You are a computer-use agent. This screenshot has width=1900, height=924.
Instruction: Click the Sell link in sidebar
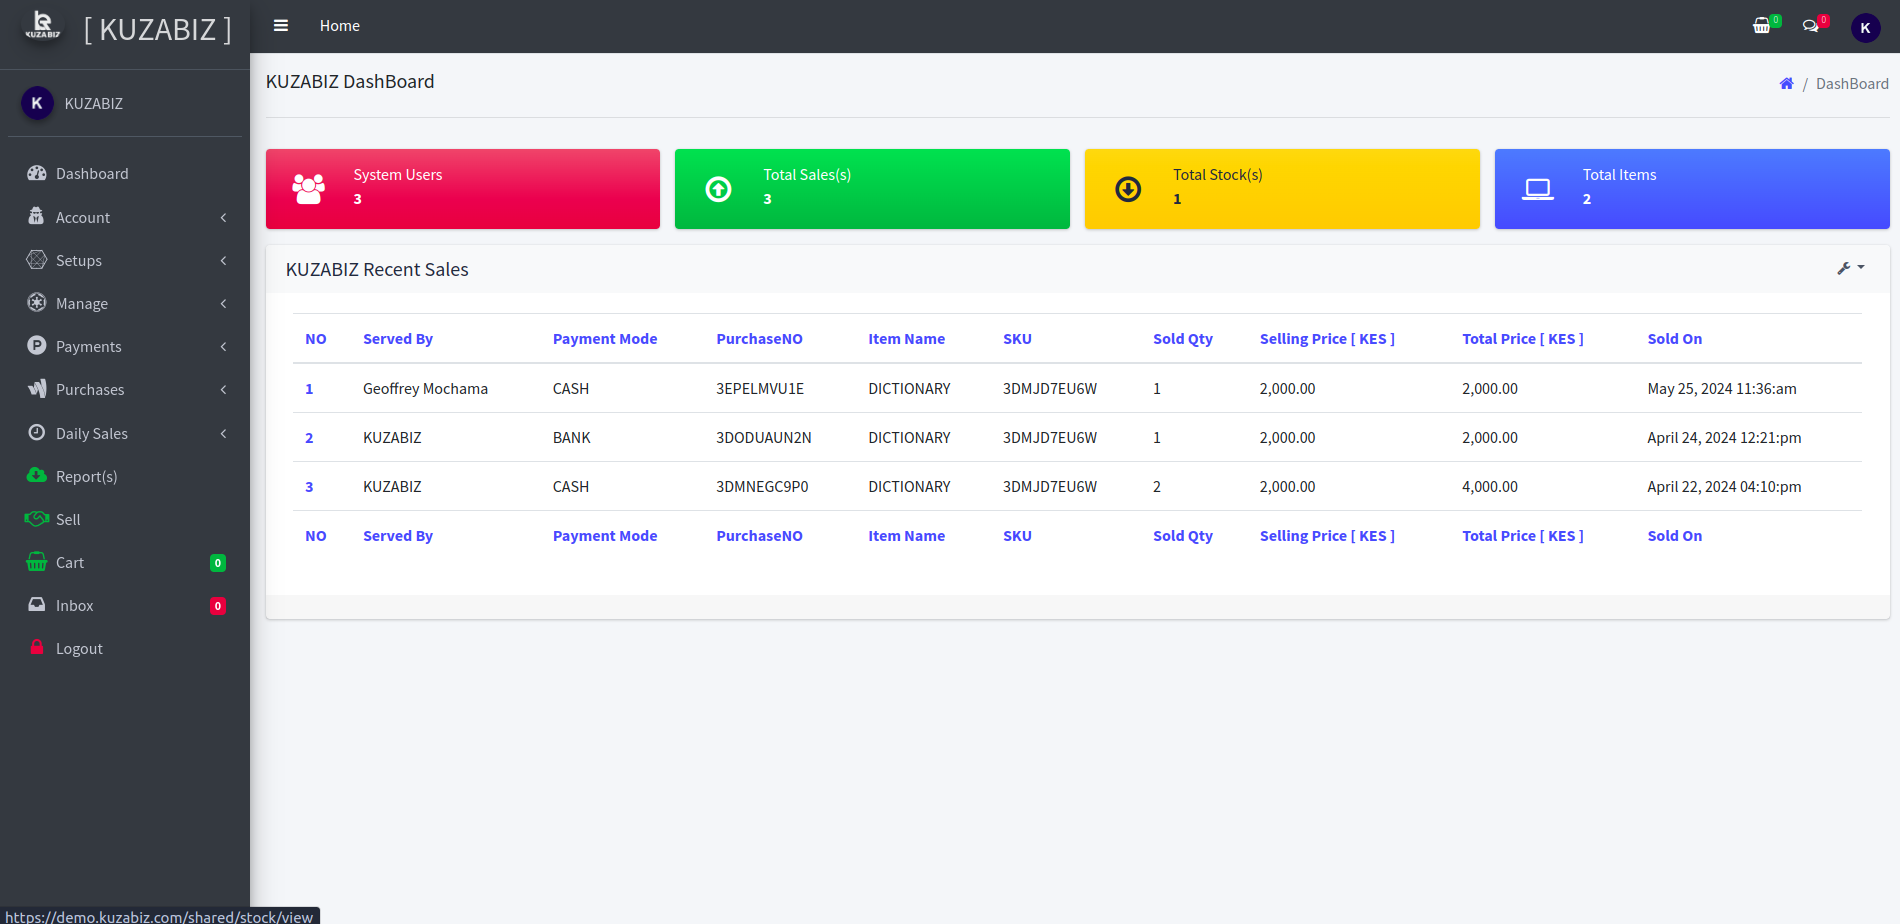(x=68, y=520)
